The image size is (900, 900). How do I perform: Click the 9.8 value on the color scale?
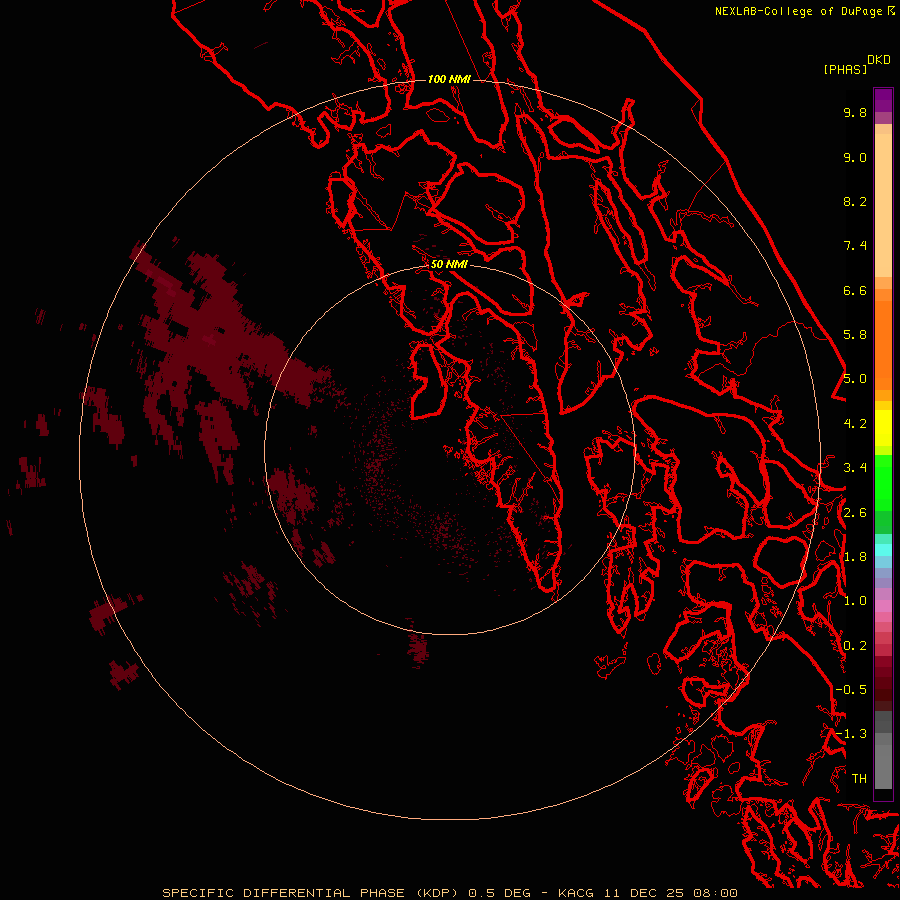click(855, 112)
